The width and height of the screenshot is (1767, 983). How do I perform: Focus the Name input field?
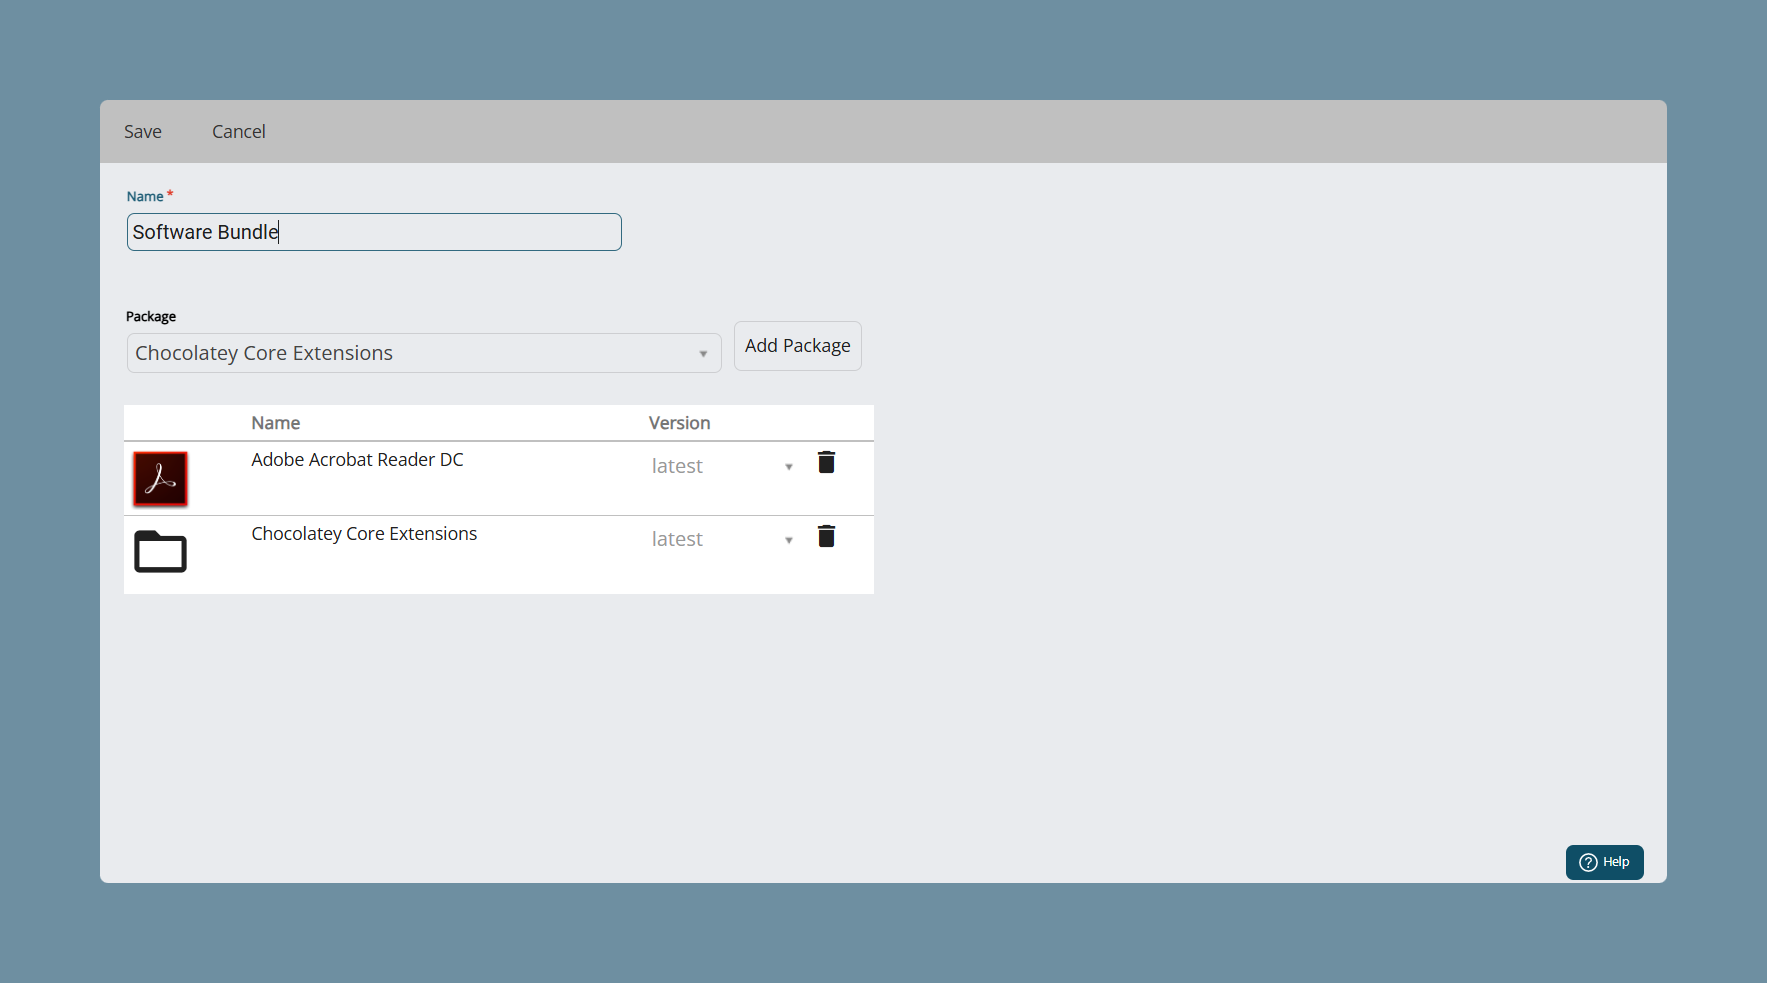click(374, 232)
